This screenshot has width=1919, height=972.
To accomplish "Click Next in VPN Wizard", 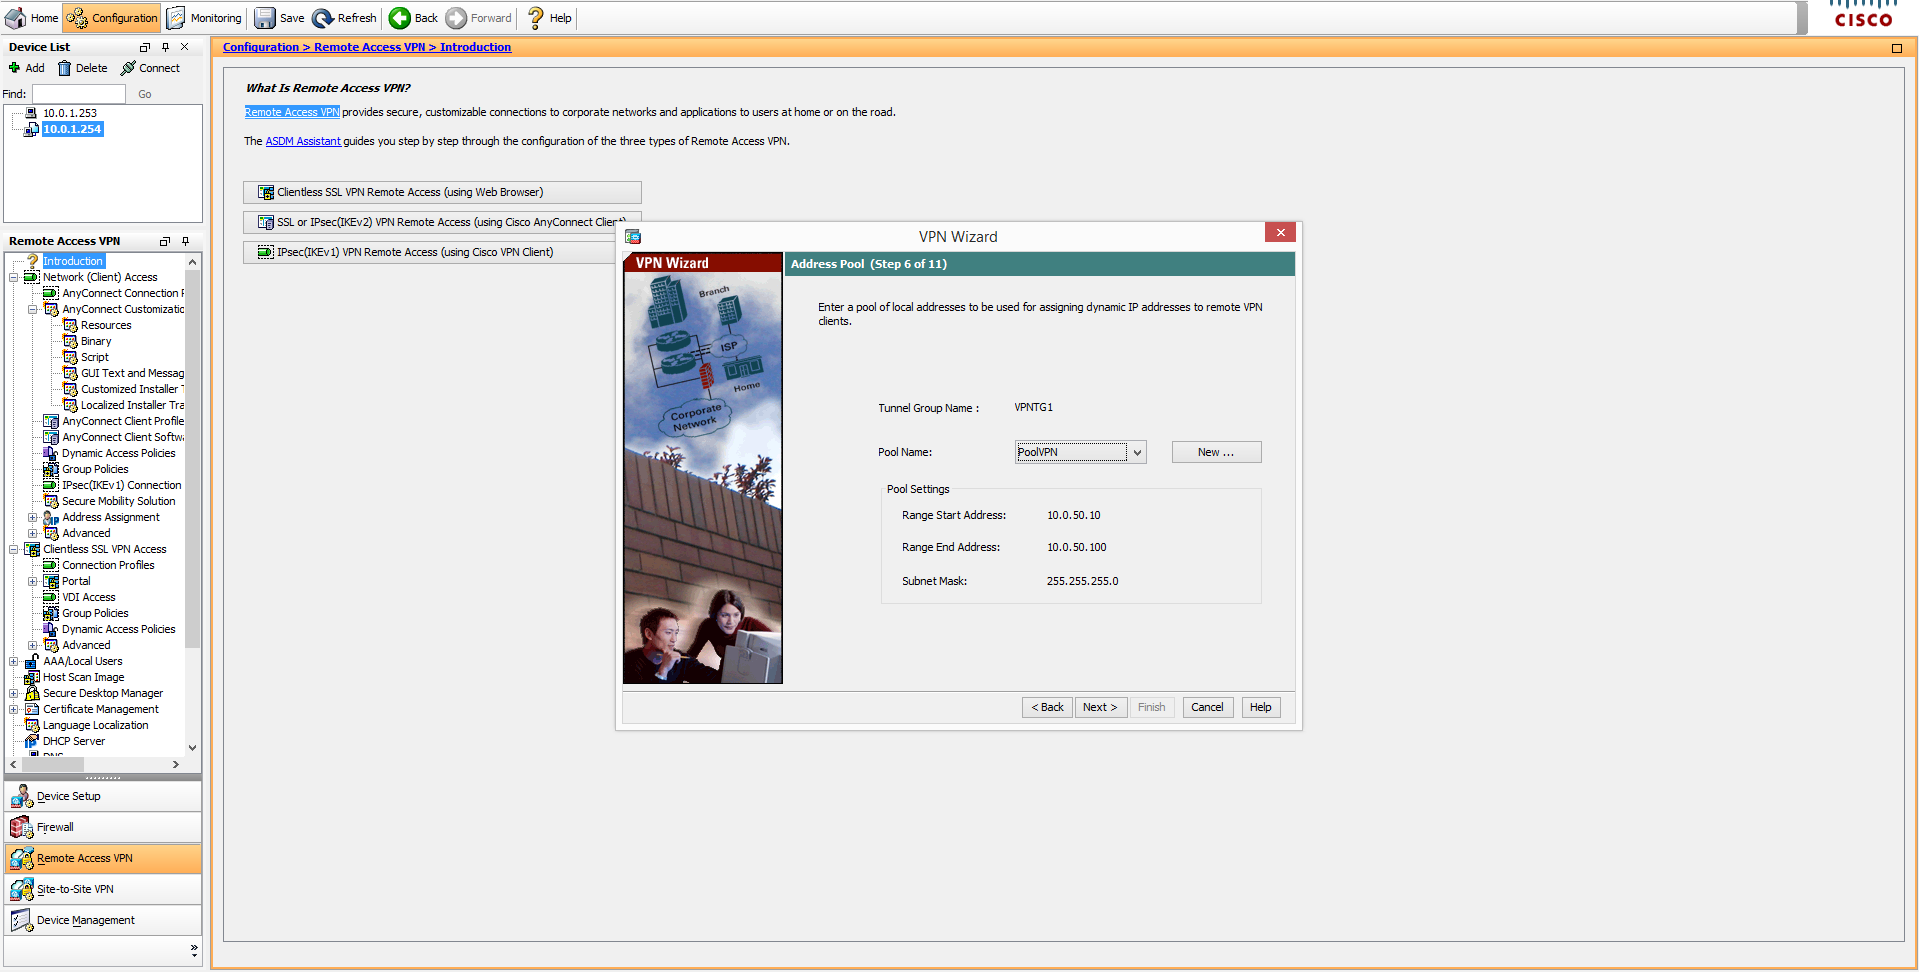I will [1101, 707].
